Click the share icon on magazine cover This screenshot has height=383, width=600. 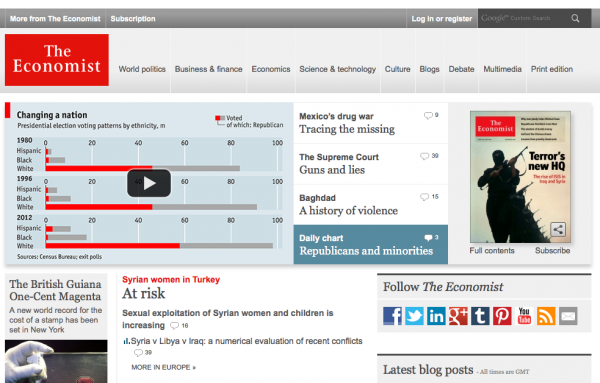(x=558, y=230)
